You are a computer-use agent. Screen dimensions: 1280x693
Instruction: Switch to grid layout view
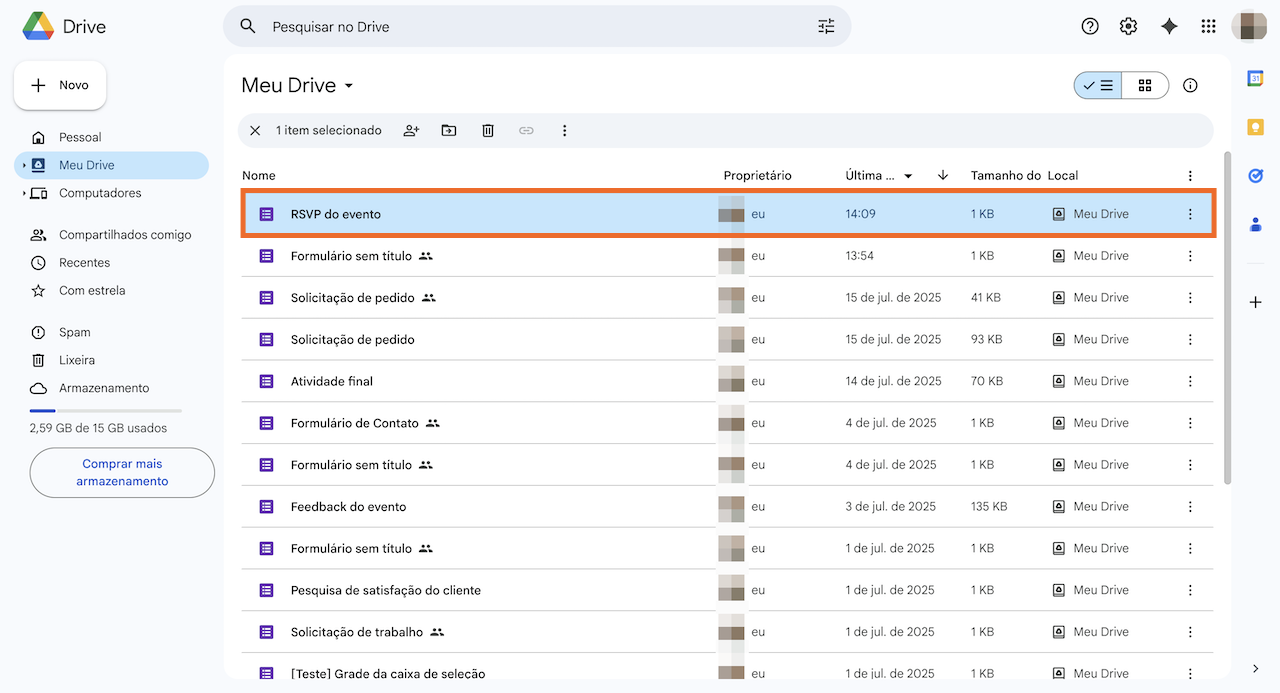point(1145,86)
